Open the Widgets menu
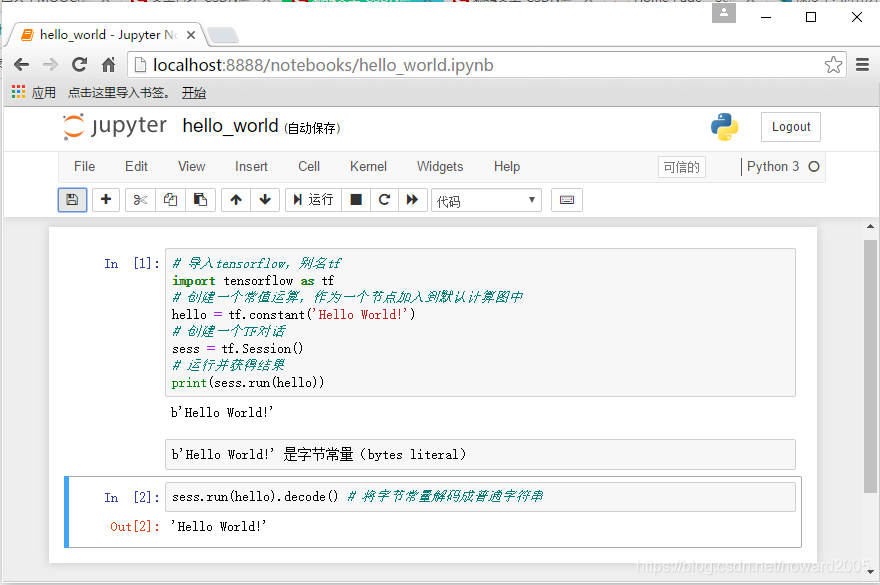 click(x=440, y=167)
